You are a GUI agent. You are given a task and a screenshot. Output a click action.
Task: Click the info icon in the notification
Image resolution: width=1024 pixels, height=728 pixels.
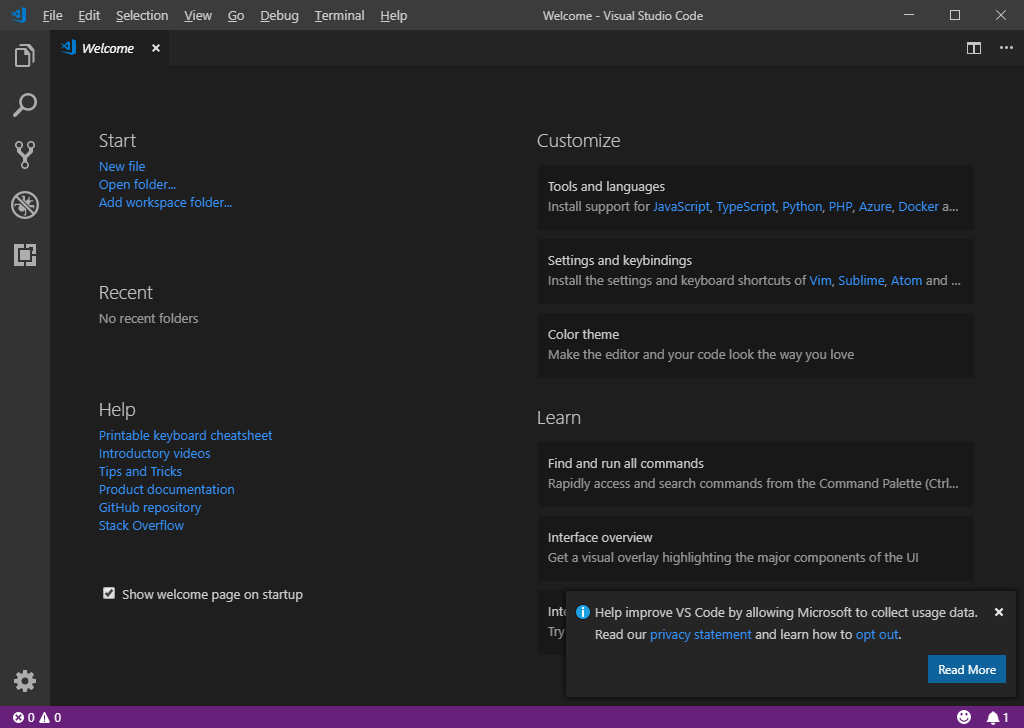coord(583,612)
